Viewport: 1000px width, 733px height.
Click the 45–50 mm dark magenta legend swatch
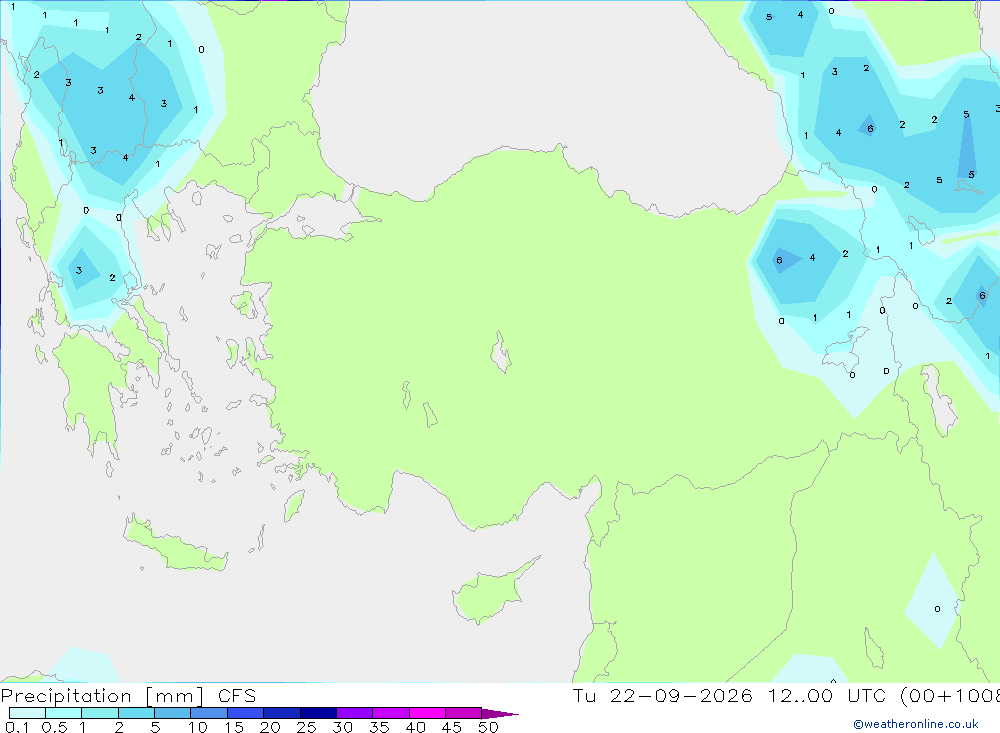click(x=463, y=713)
